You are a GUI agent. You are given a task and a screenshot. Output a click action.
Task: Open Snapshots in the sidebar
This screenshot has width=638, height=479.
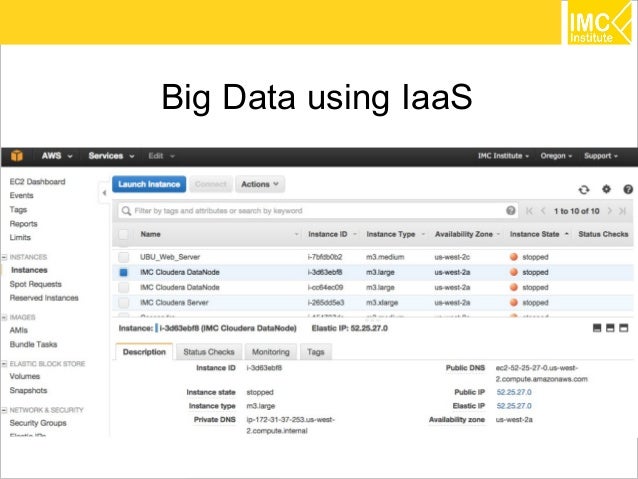pyautogui.click(x=28, y=390)
